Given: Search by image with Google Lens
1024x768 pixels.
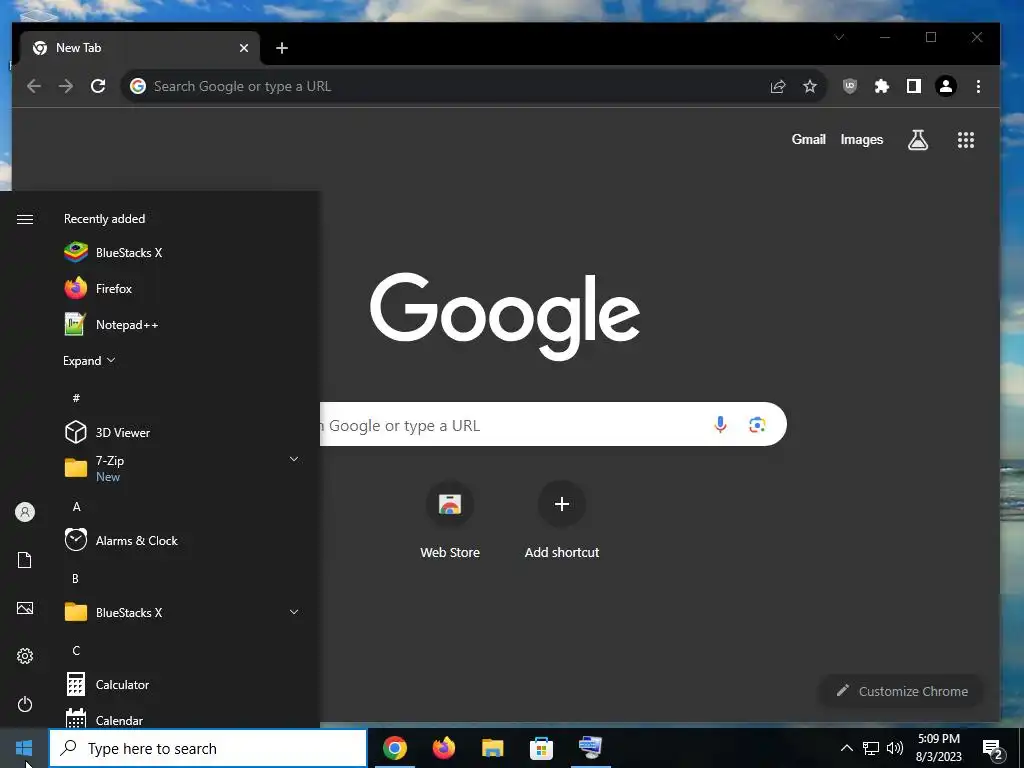Looking at the screenshot, I should [x=757, y=424].
